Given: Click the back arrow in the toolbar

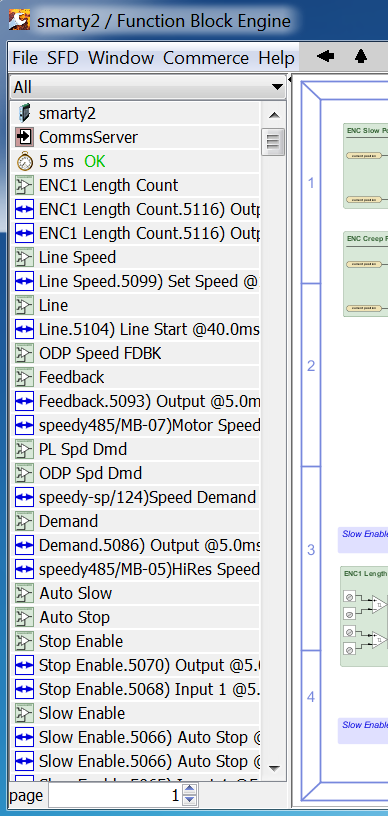Looking at the screenshot, I should tap(325, 56).
